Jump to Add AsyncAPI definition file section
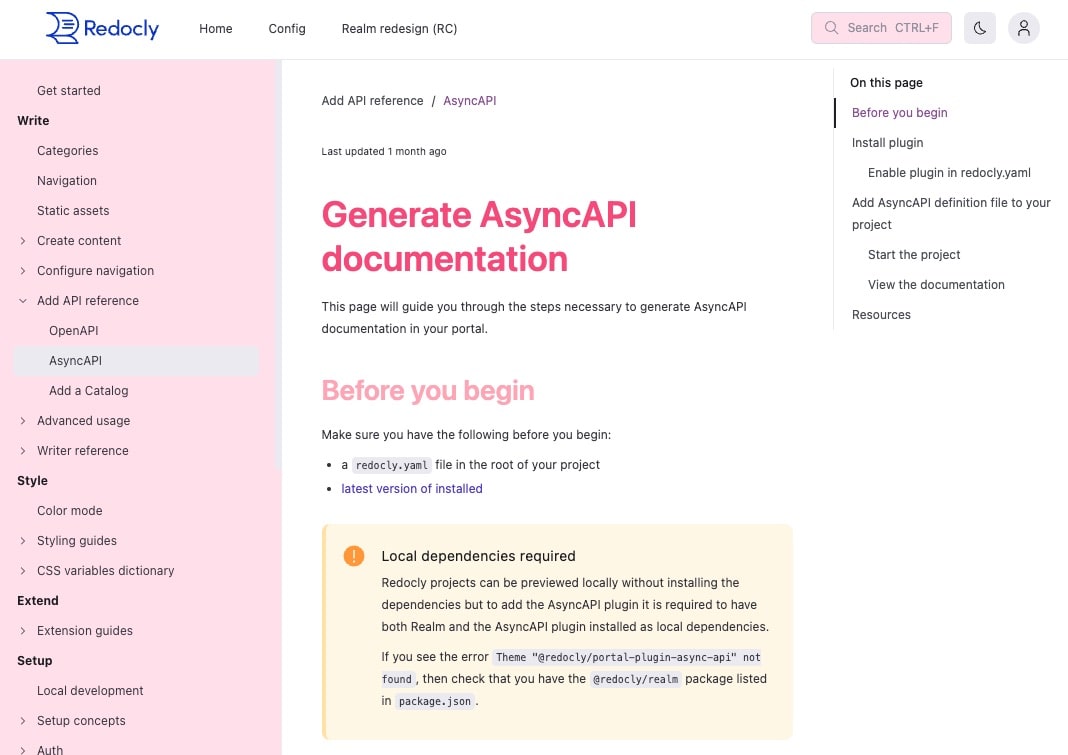1068x755 pixels. click(x=951, y=213)
